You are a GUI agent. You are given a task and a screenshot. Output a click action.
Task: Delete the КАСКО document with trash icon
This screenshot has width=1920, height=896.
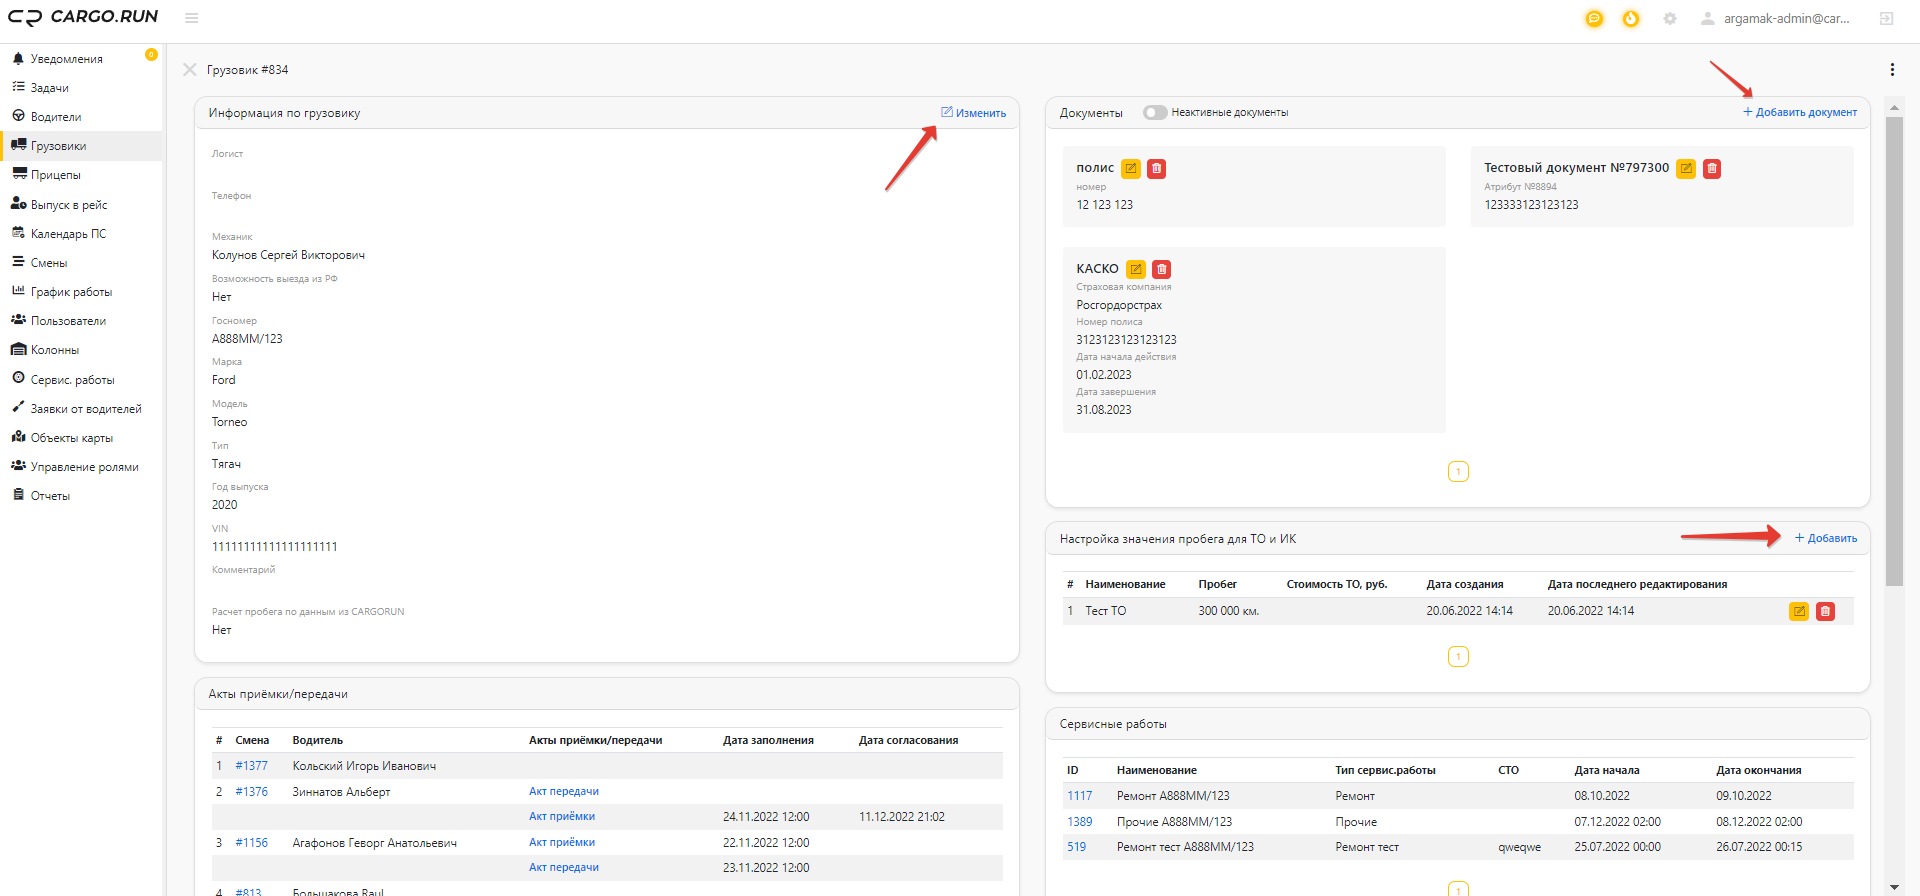pyautogui.click(x=1161, y=269)
